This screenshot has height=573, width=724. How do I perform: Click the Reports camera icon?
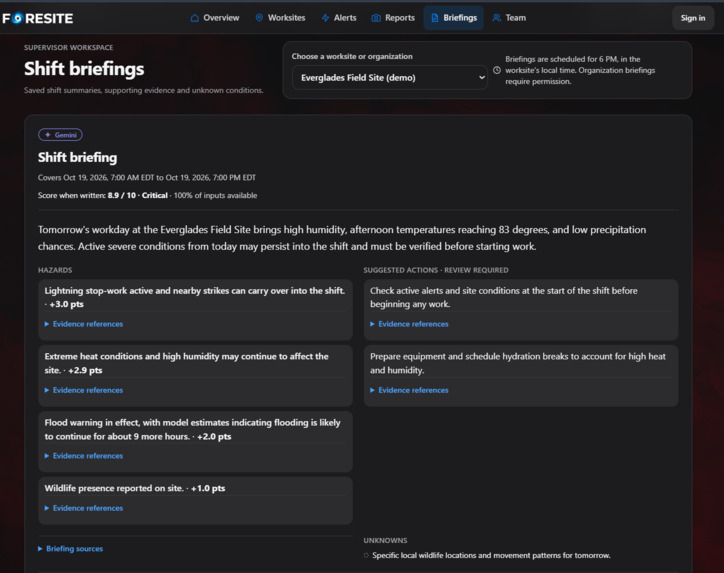pos(376,18)
